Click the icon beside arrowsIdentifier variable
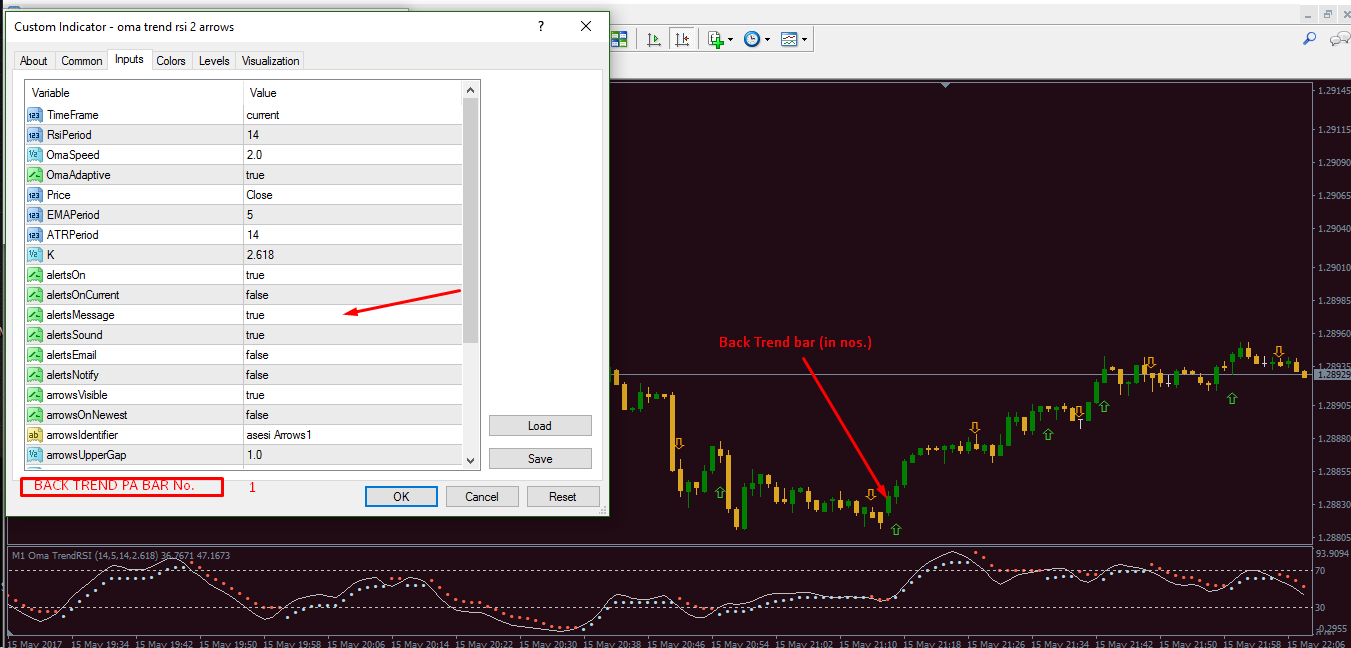The width and height of the screenshot is (1351, 648). tap(34, 435)
